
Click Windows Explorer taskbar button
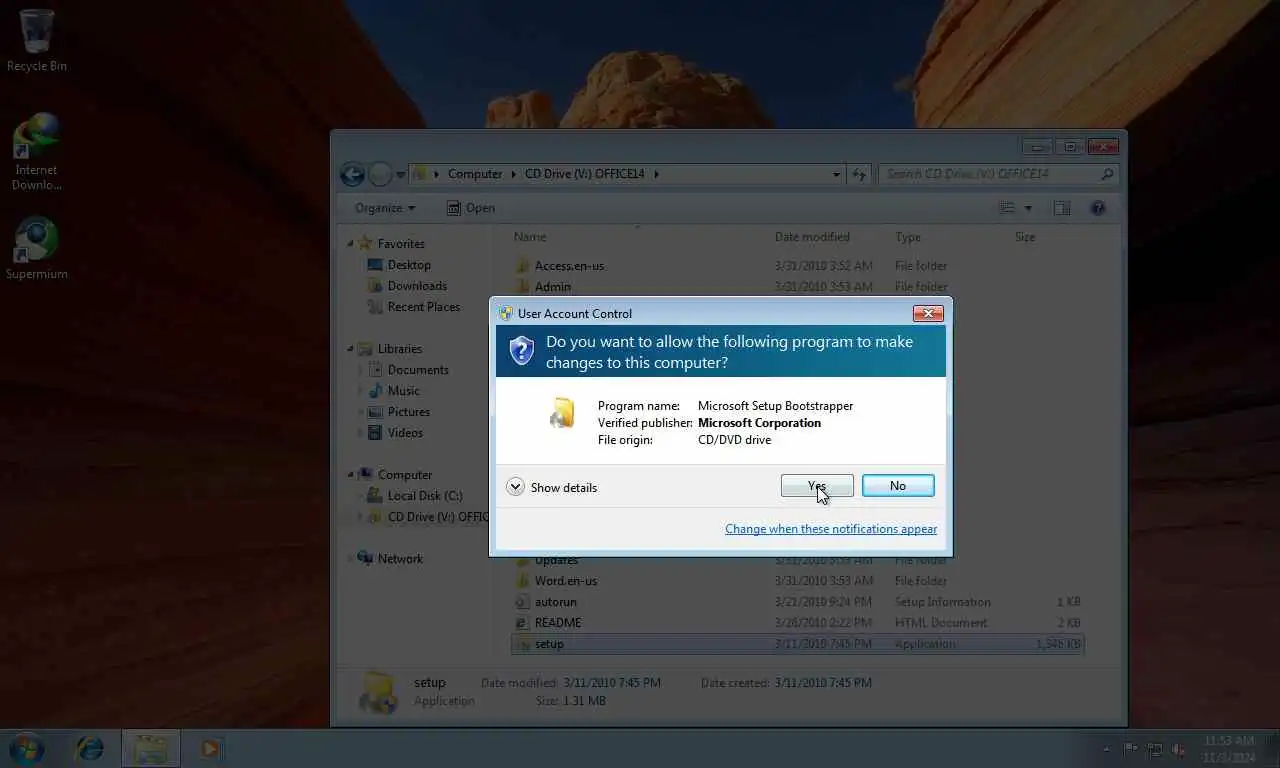point(151,748)
